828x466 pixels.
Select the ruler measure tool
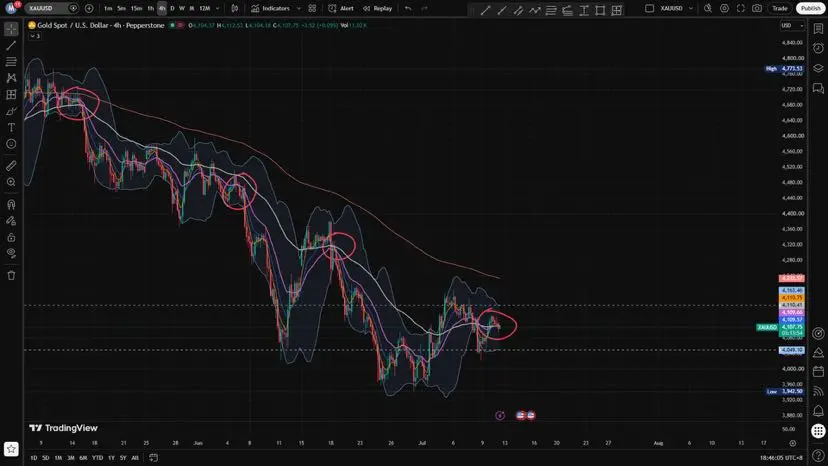(11, 166)
